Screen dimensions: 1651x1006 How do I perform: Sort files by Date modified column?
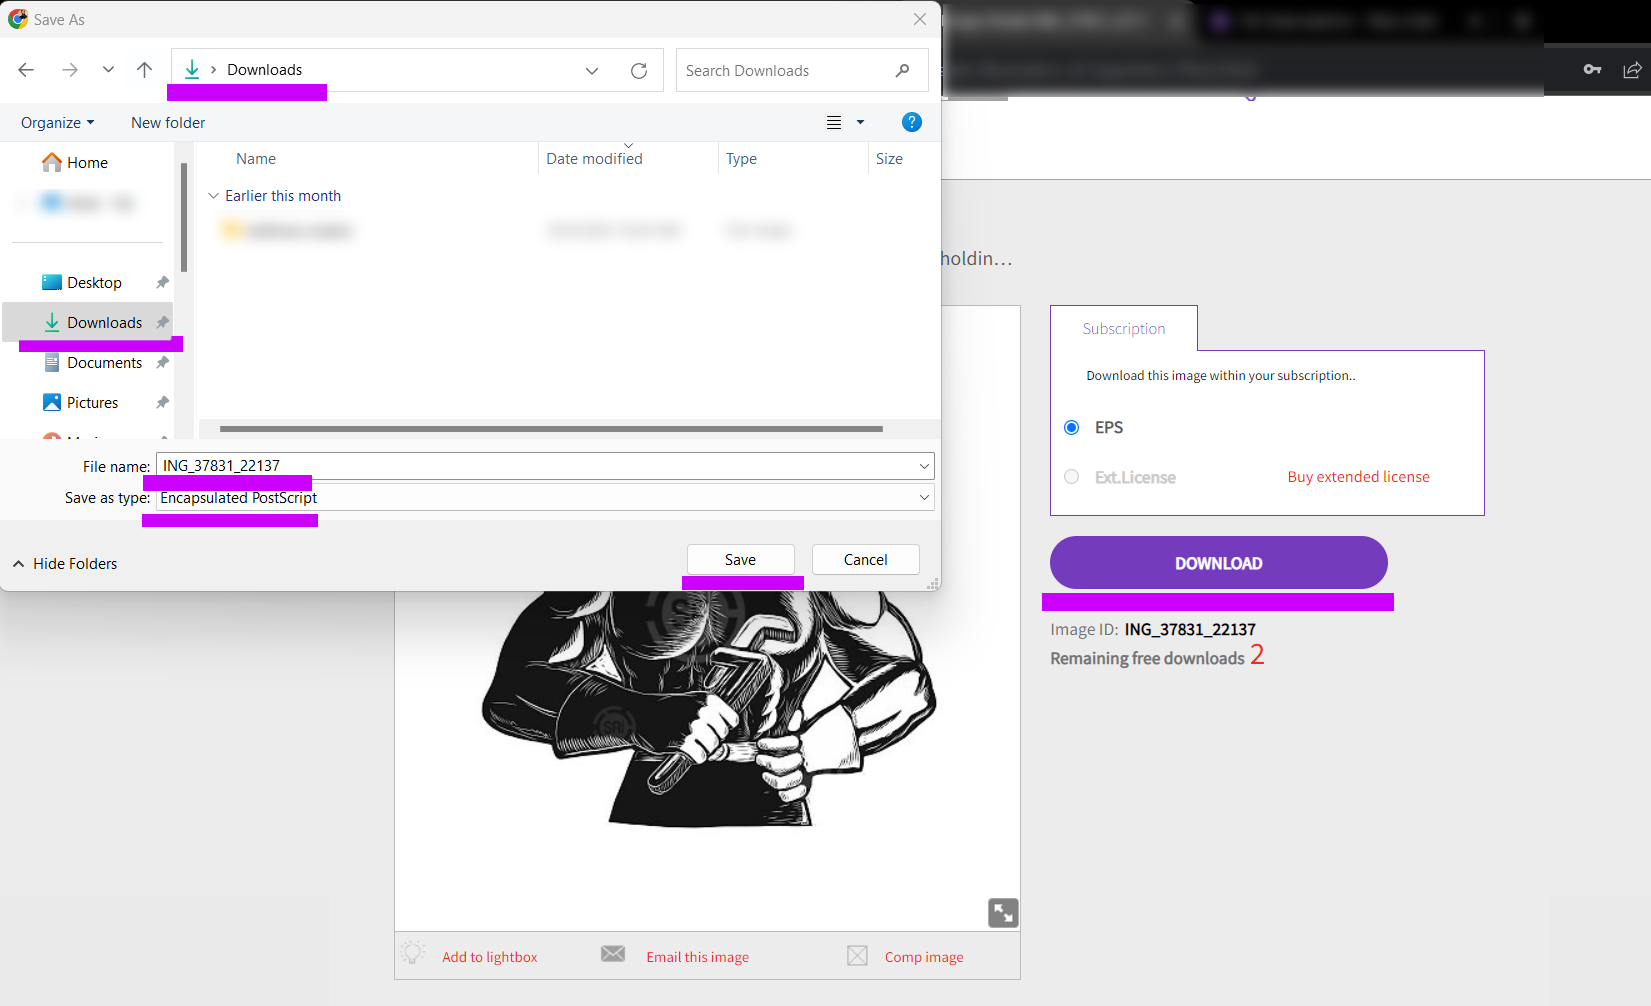pyautogui.click(x=594, y=159)
